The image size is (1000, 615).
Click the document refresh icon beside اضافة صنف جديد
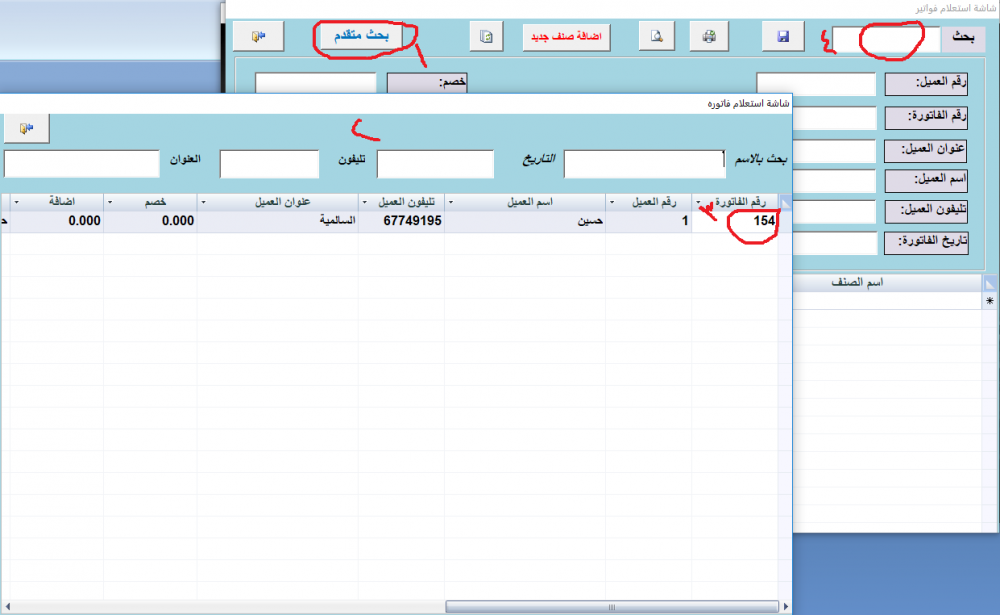click(487, 37)
